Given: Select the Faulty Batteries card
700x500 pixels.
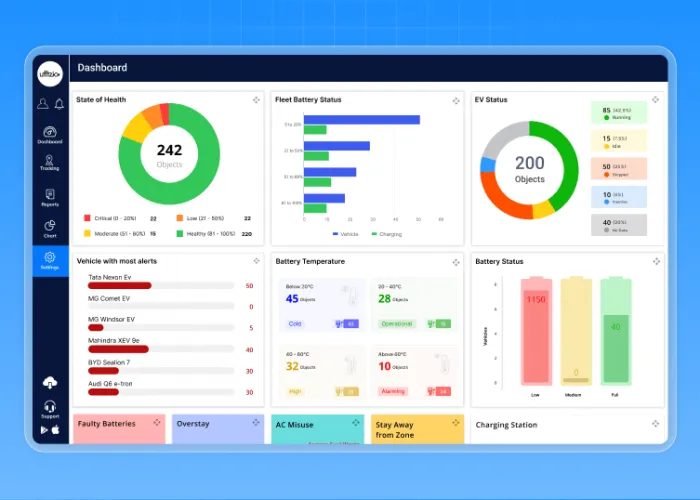Looking at the screenshot, I should click(x=118, y=428).
